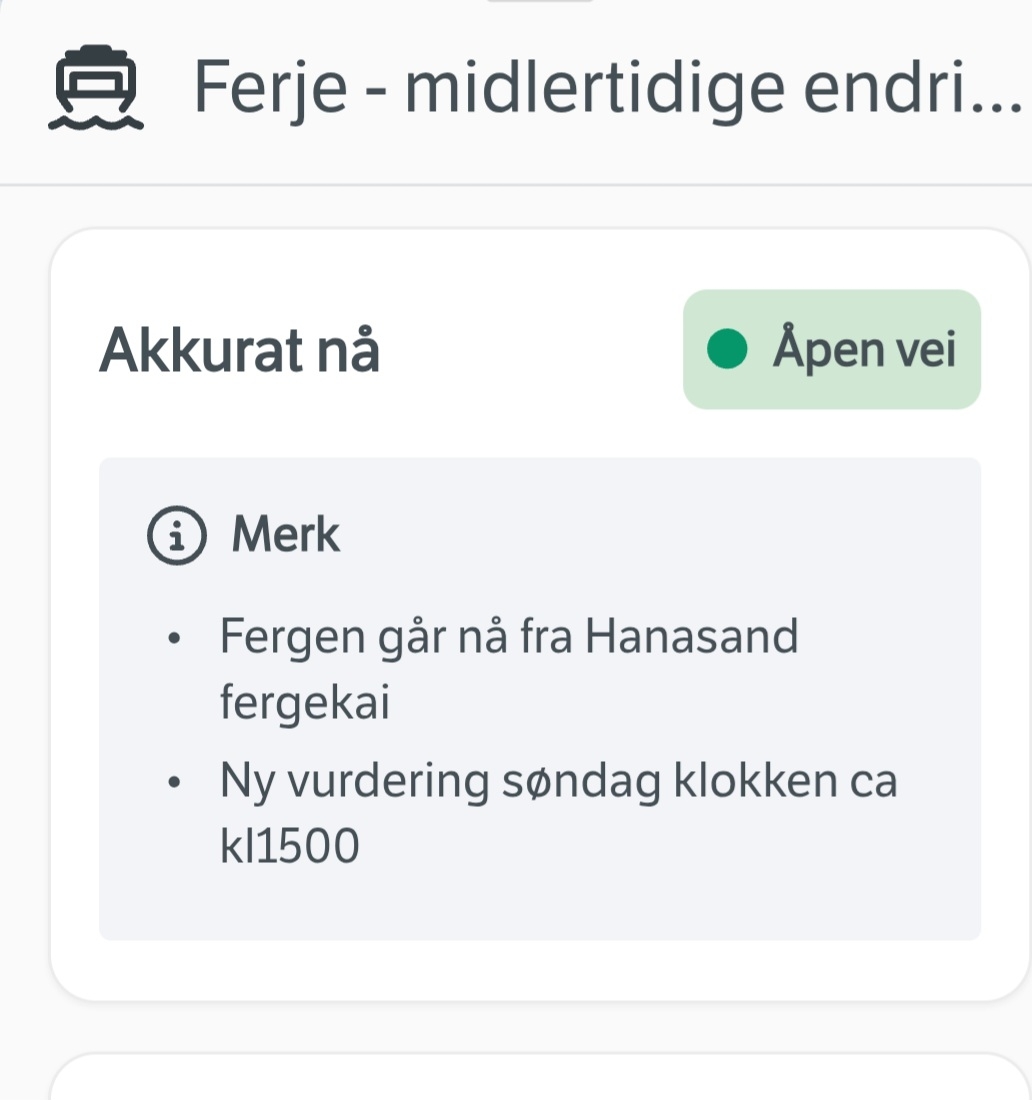Click the words "Åpen vei" inside the badge
The height and width of the screenshot is (1100, 1032).
tap(864, 350)
